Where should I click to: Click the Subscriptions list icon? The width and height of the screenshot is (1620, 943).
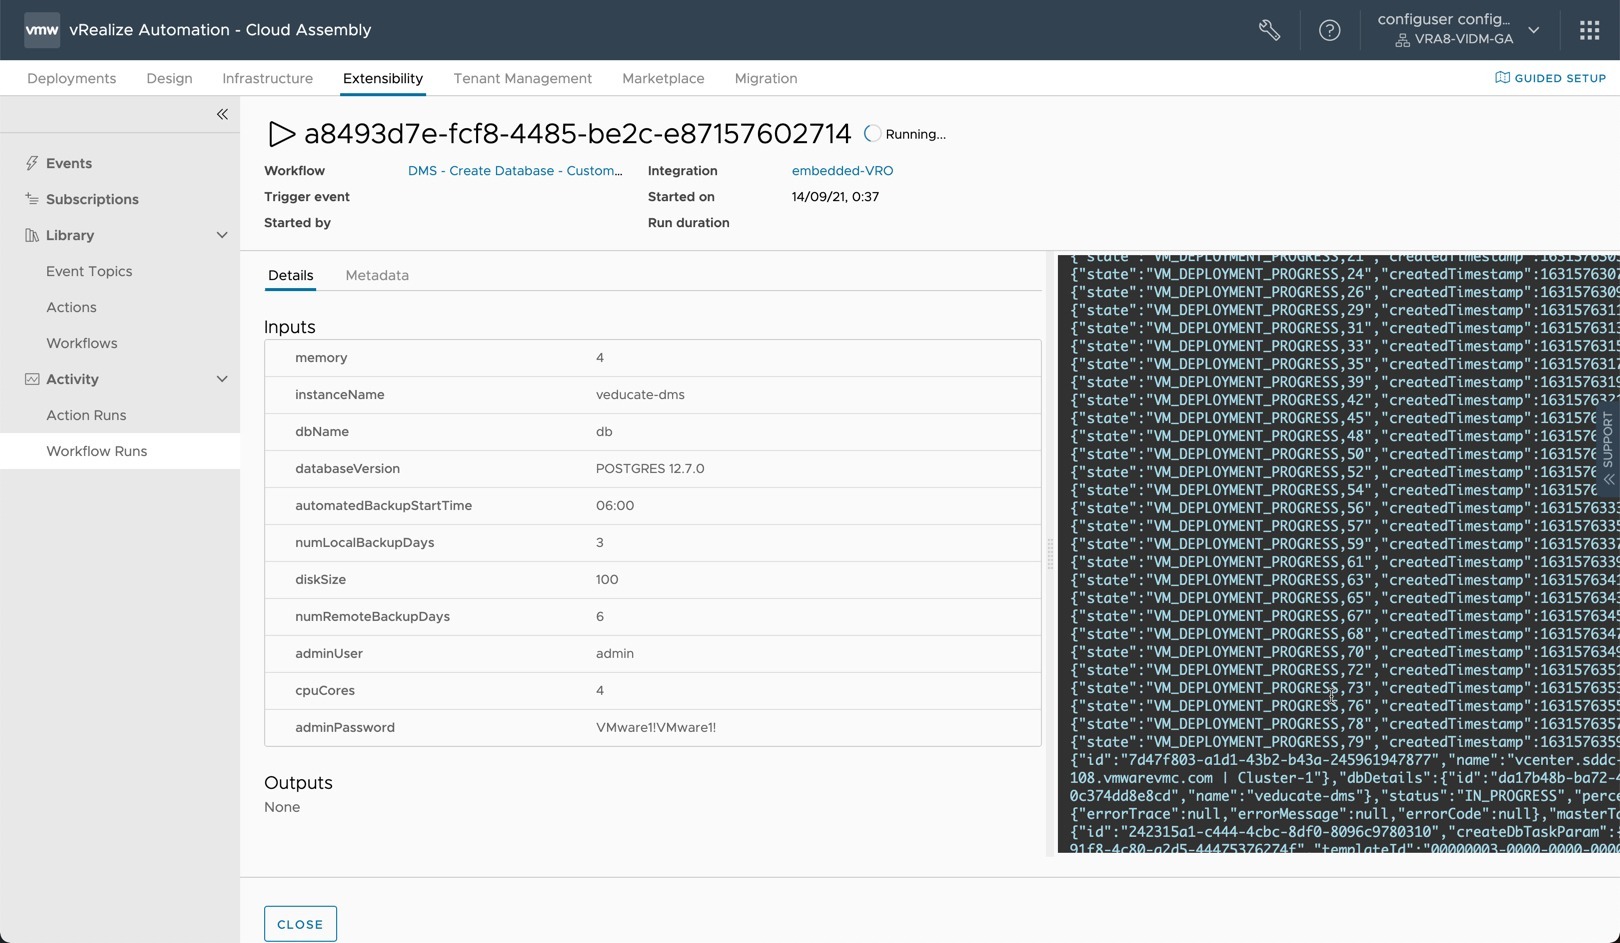click(x=31, y=198)
